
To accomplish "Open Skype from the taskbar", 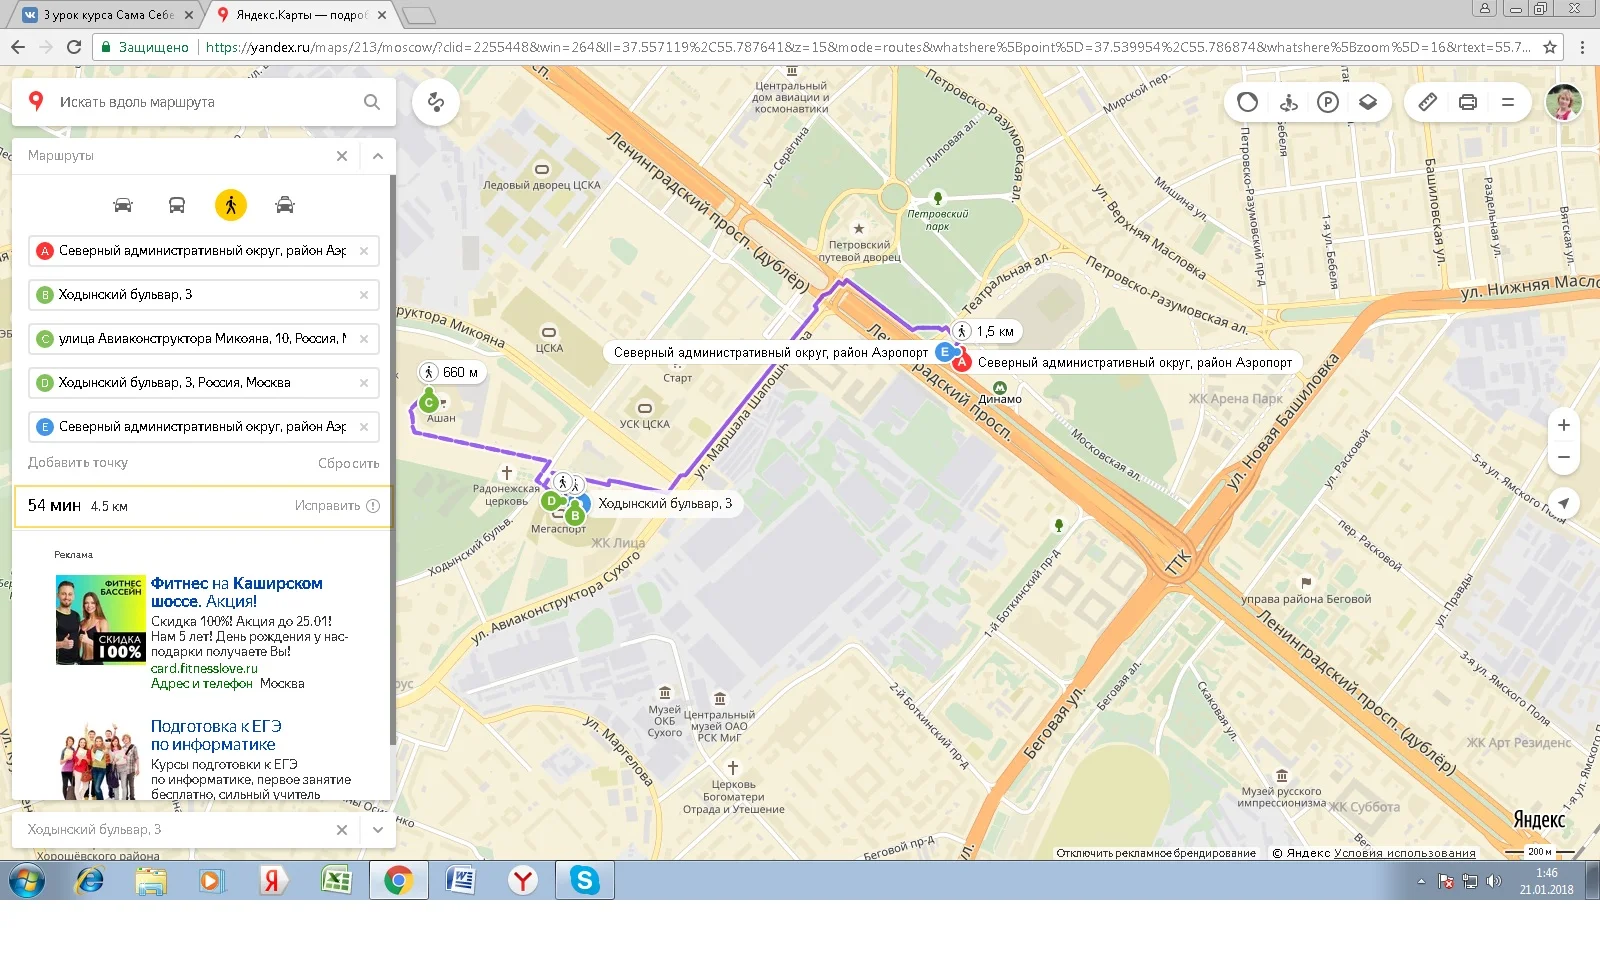I will click(585, 880).
